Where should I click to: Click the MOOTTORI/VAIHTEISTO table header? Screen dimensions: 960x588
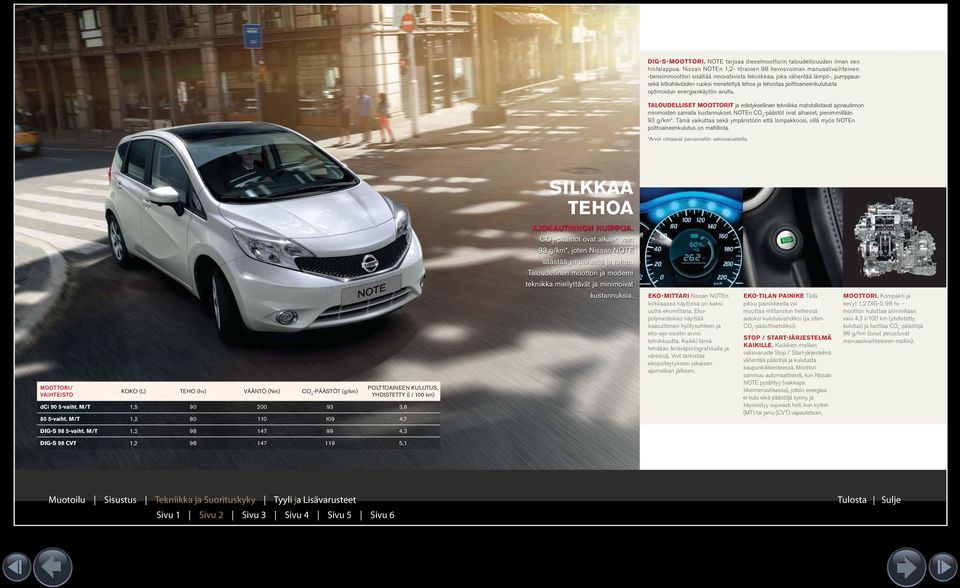click(x=56, y=391)
